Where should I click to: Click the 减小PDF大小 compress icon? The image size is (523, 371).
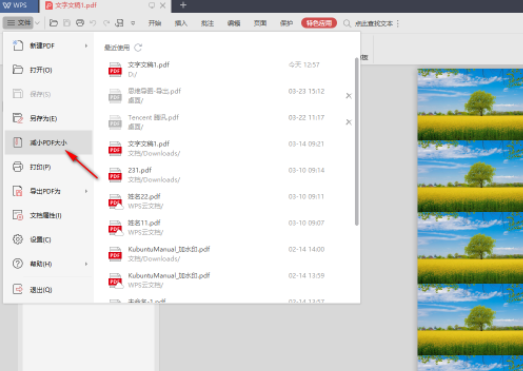[x=18, y=142]
